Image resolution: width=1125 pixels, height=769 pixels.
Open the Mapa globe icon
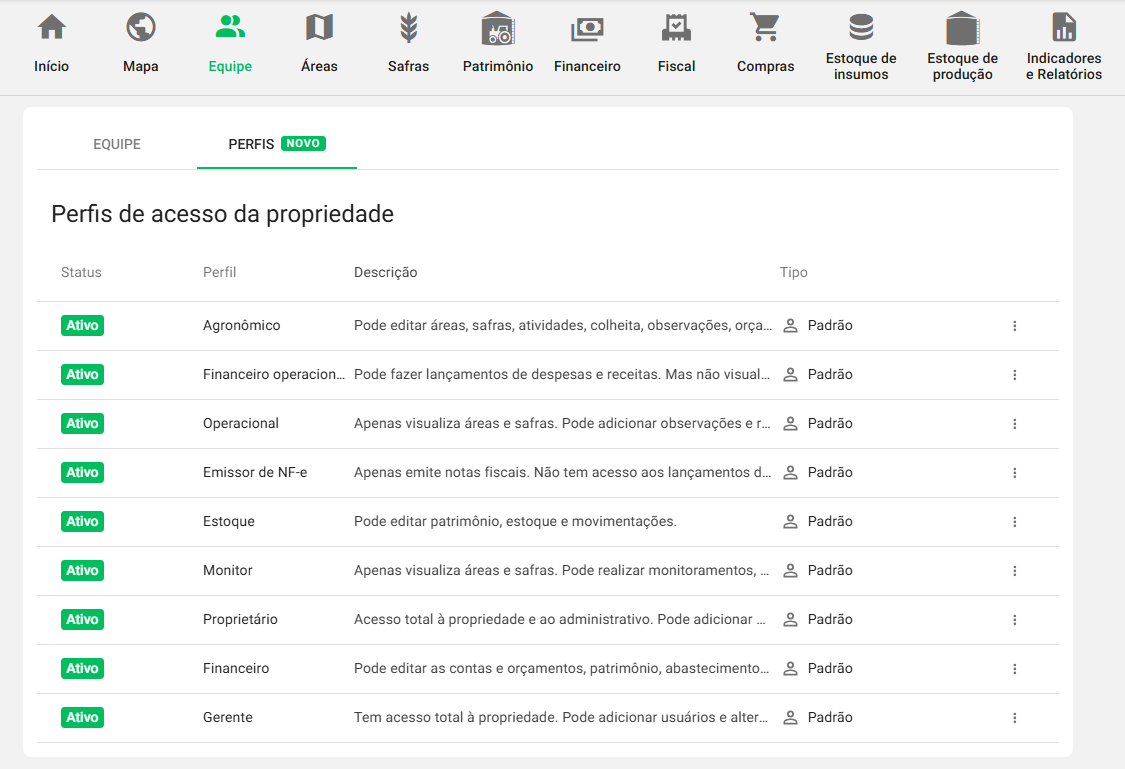pos(141,28)
